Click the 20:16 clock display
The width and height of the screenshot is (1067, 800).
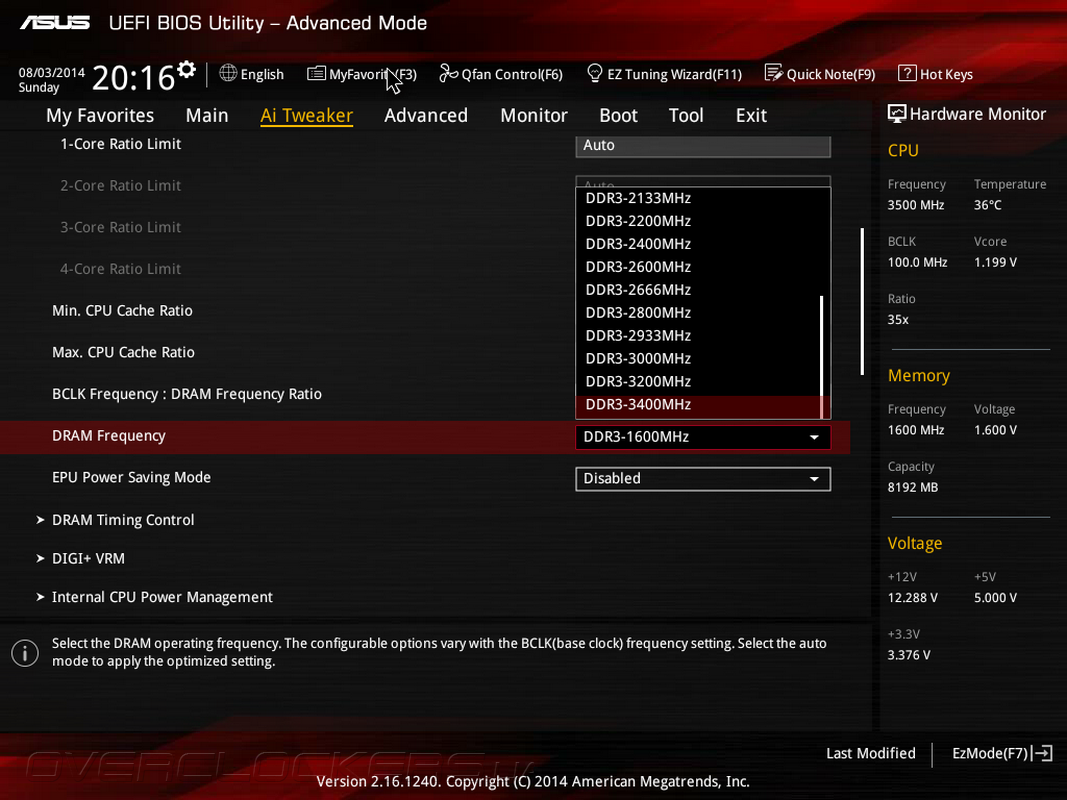[x=133, y=78]
